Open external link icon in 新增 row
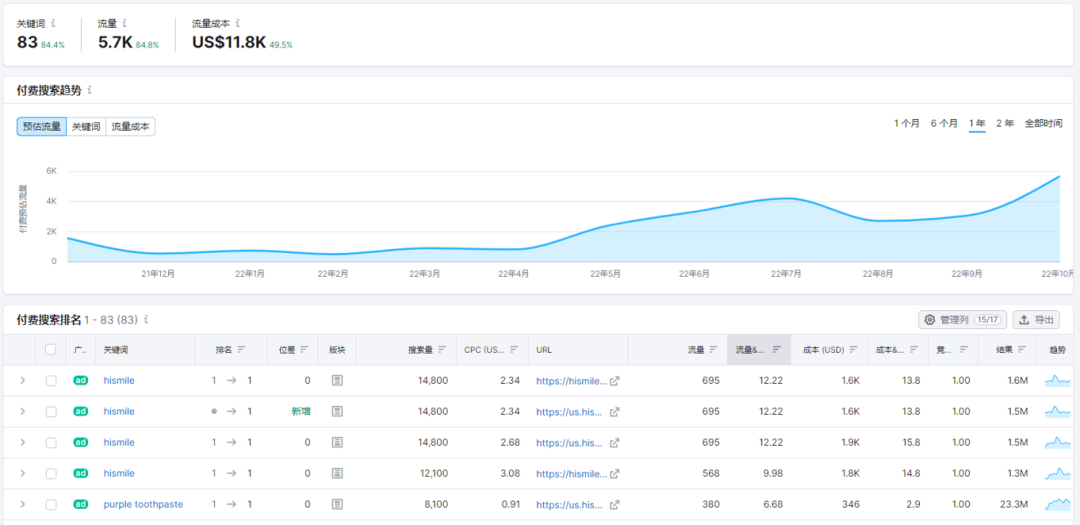 (614, 411)
